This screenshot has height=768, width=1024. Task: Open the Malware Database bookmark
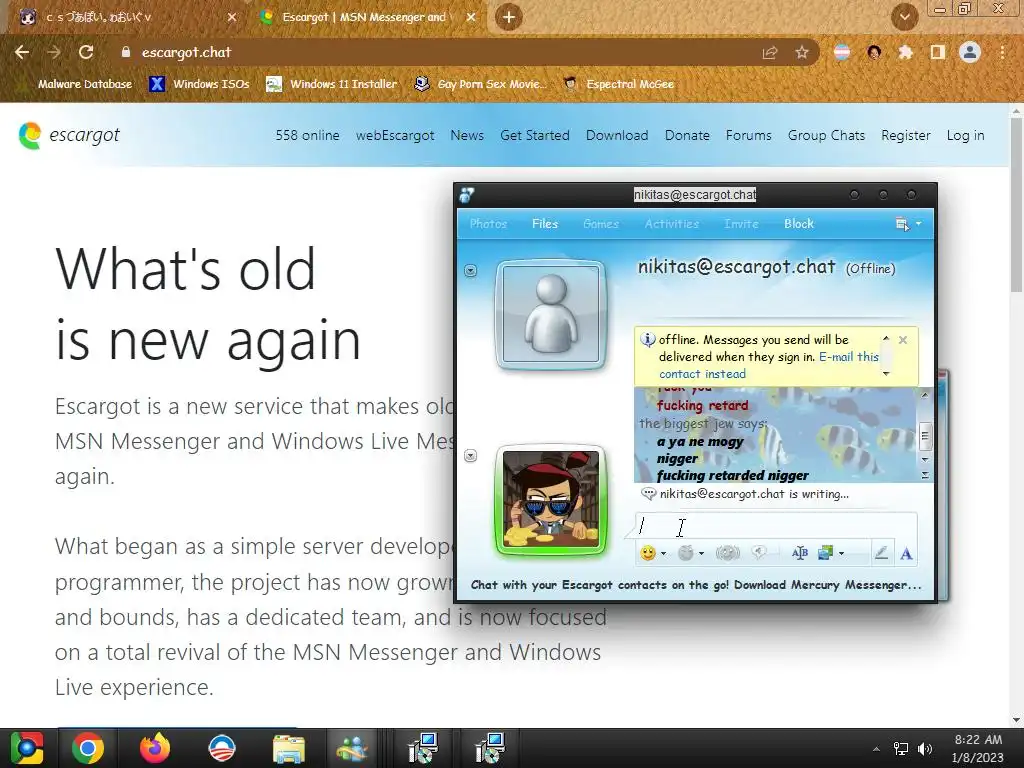coord(76,84)
